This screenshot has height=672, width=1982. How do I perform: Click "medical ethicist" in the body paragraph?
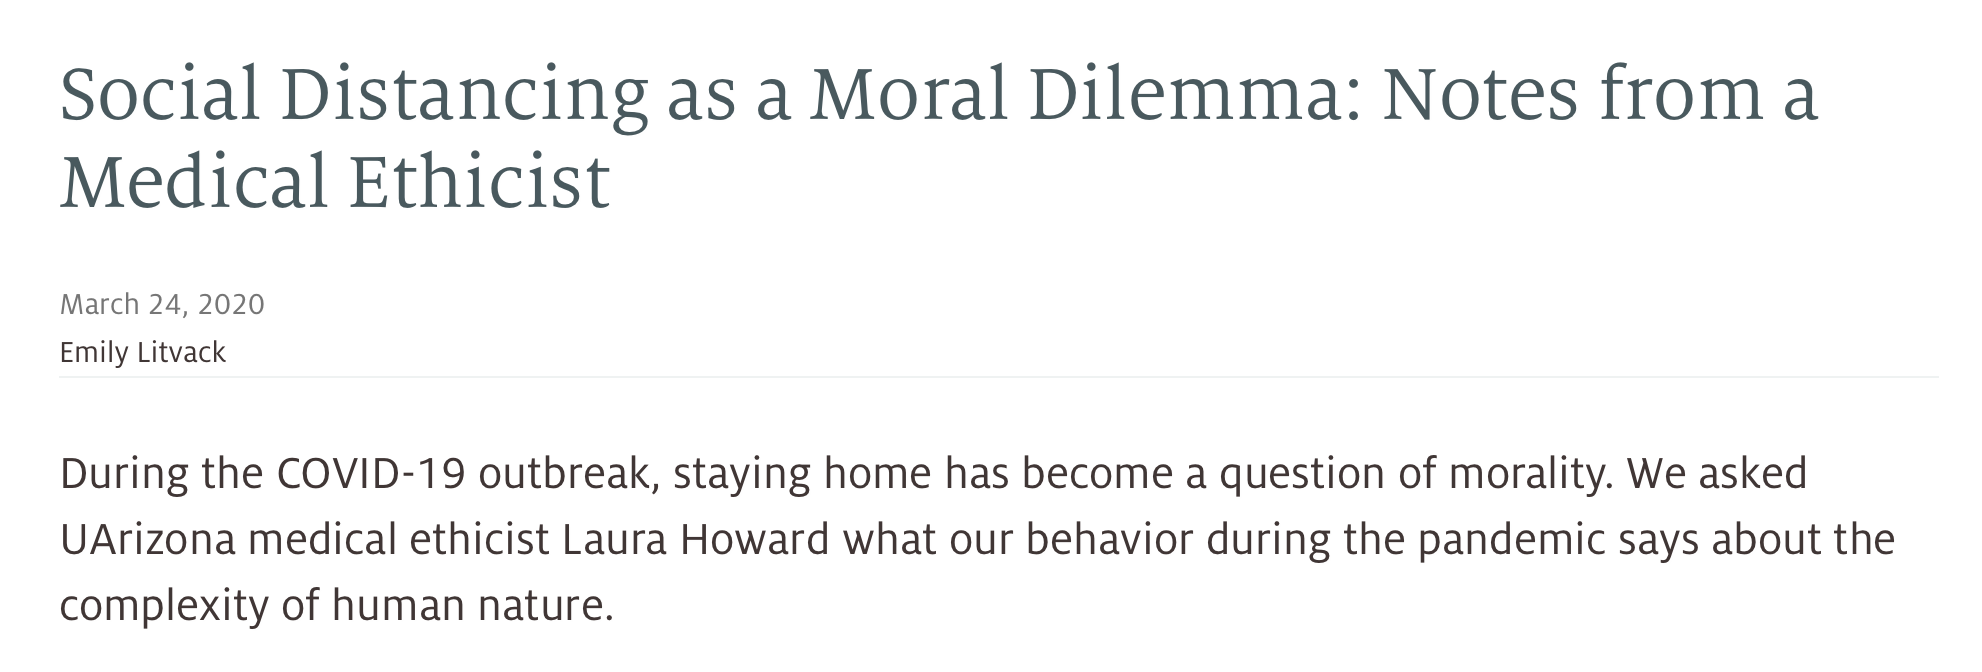[x=399, y=540]
